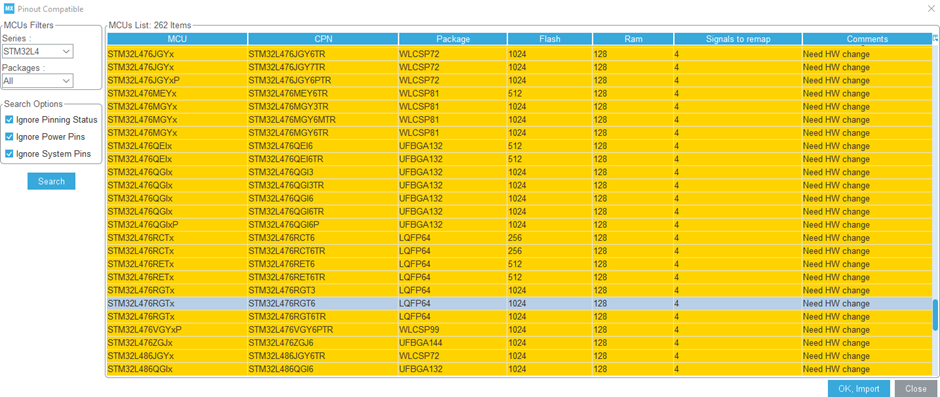
Task: Confirm with OK, Import button
Action: point(859,389)
